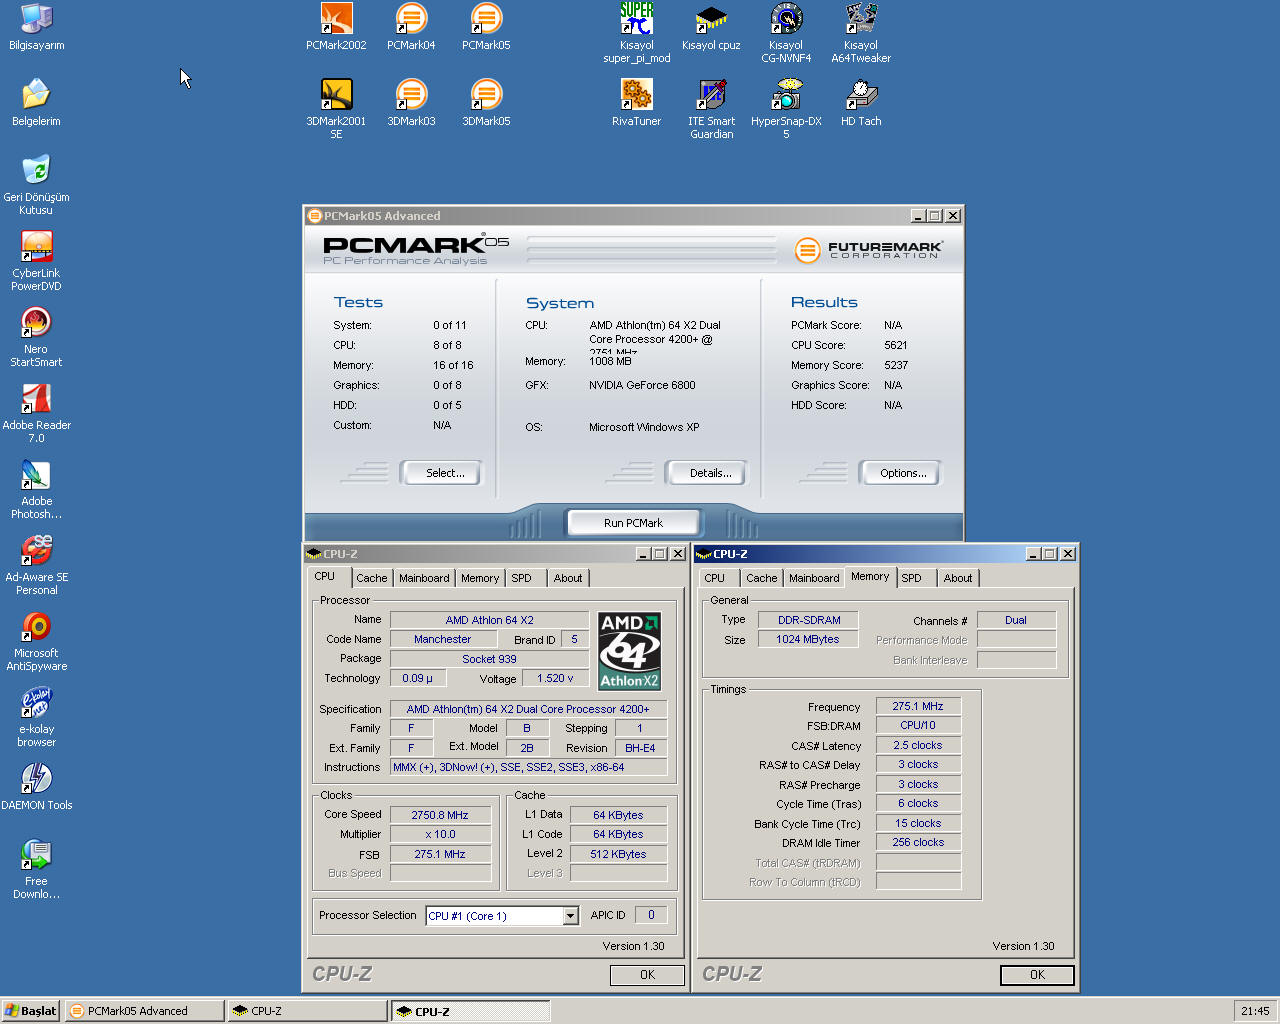Click memory Size value 1024 MBytes
The height and width of the screenshot is (1024, 1280).
click(808, 639)
